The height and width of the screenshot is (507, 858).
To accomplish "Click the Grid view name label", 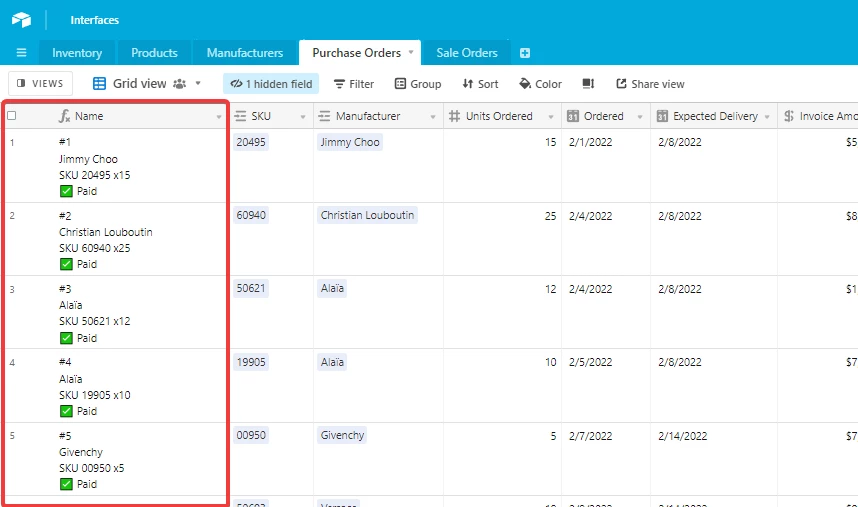I will point(140,84).
